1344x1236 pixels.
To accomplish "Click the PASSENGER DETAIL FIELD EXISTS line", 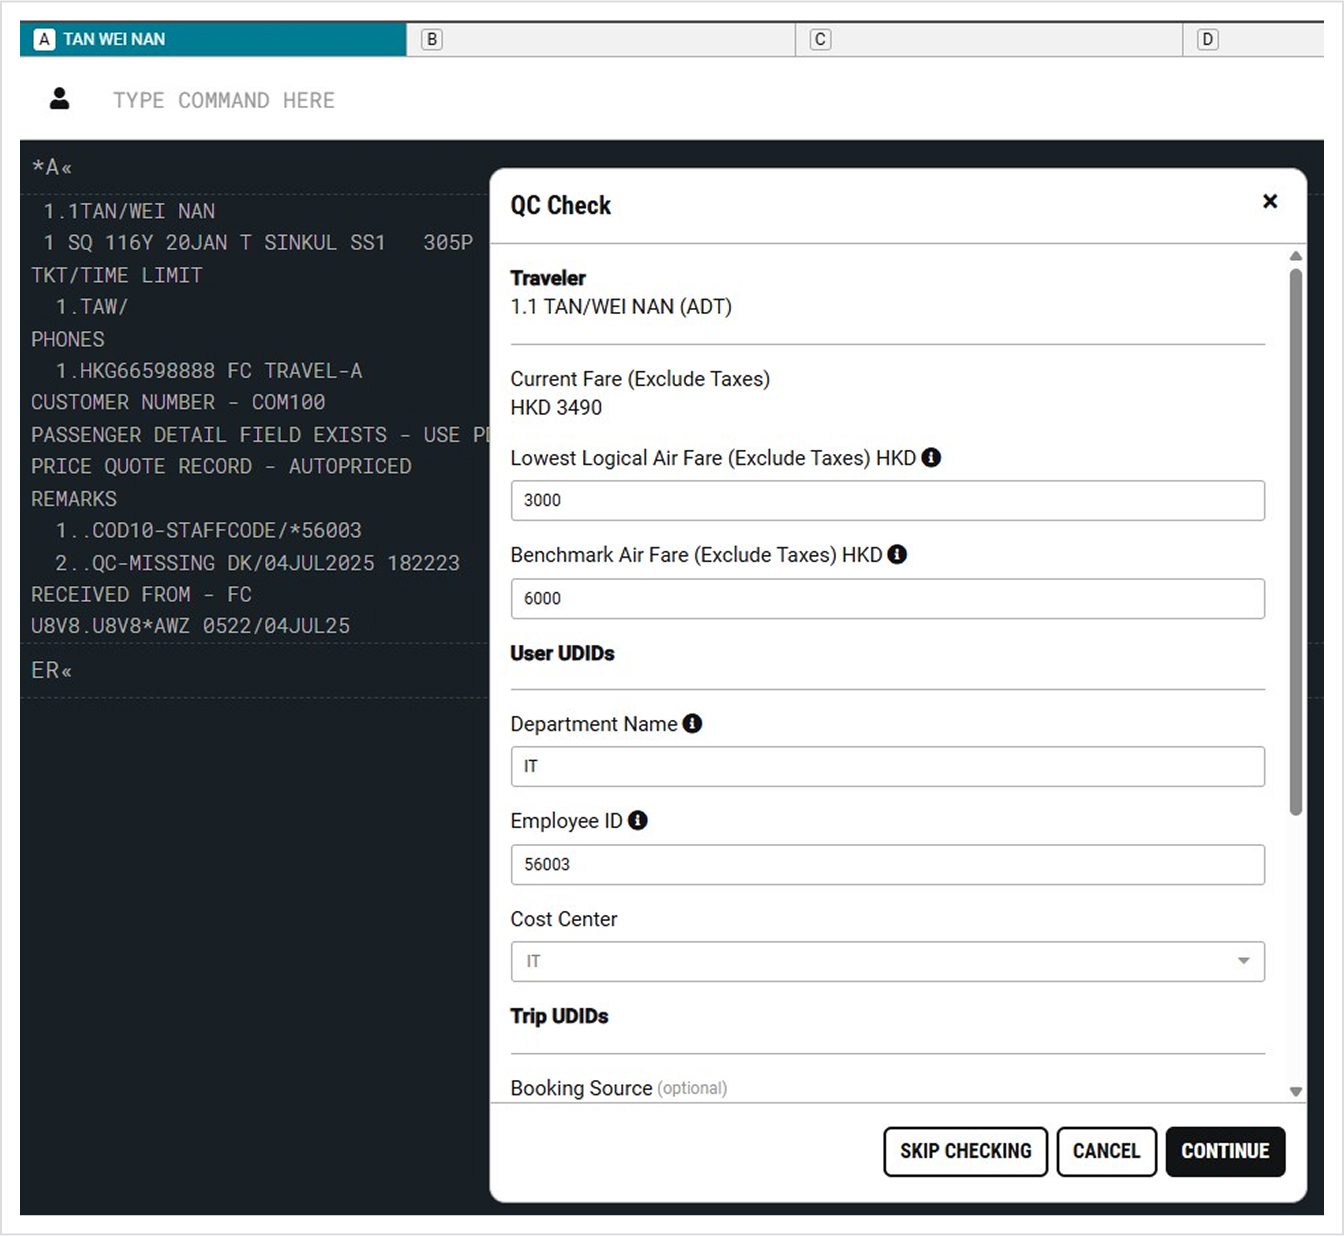I will 260,434.
